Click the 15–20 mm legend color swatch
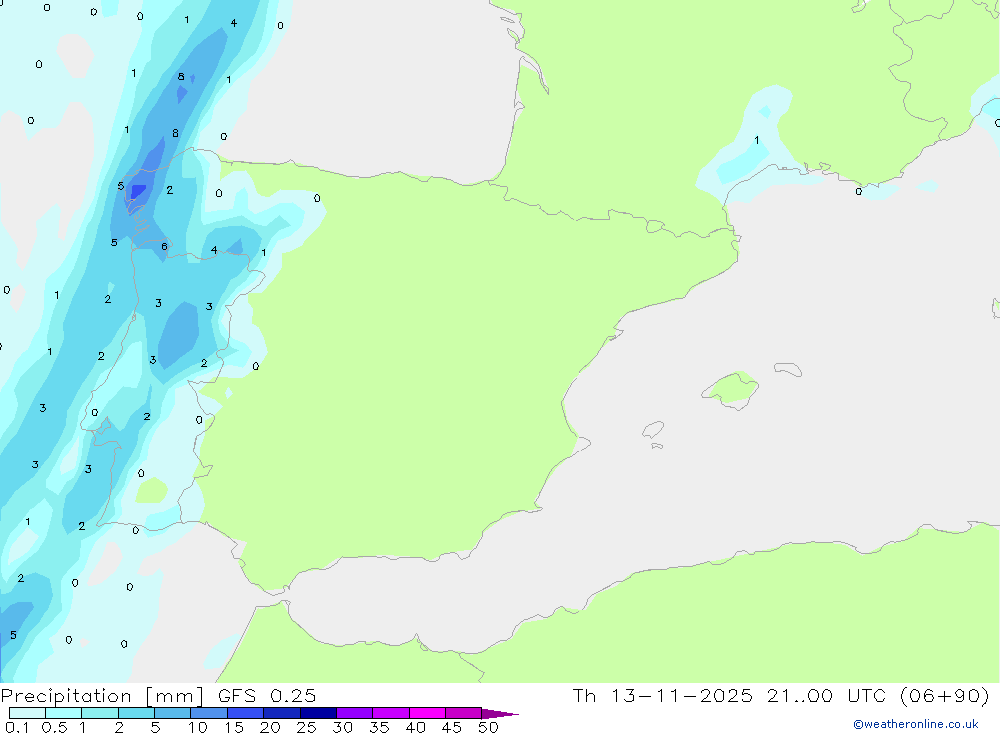Image resolution: width=1000 pixels, height=733 pixels. pyautogui.click(x=246, y=713)
